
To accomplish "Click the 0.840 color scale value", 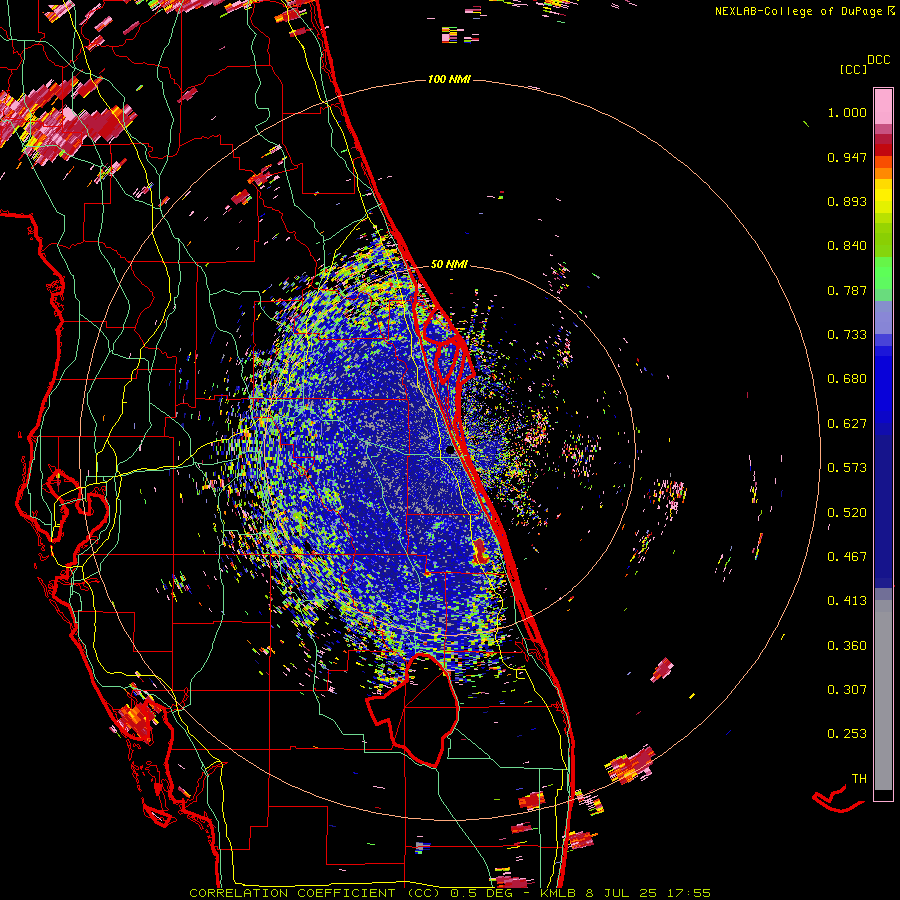I will coord(847,246).
